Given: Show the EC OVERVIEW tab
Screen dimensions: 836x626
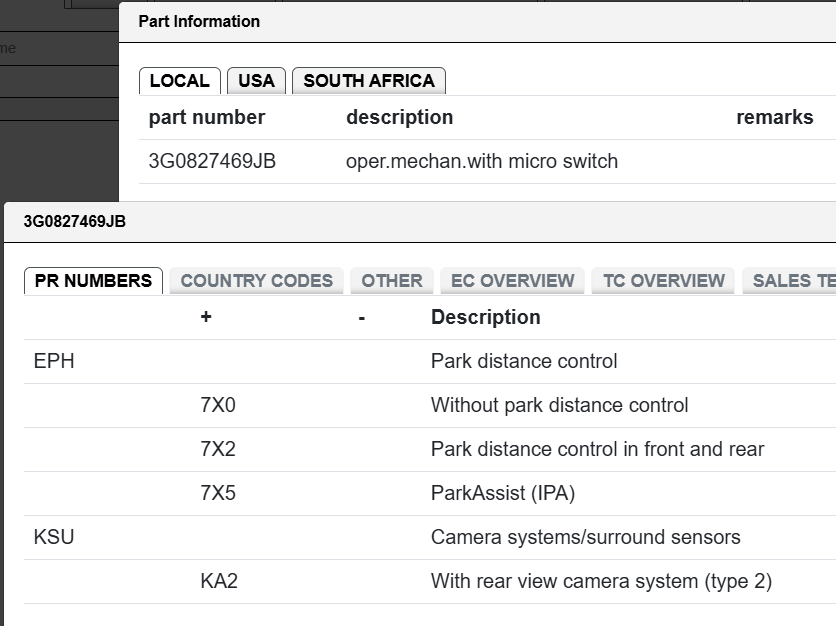Looking at the screenshot, I should tap(512, 281).
